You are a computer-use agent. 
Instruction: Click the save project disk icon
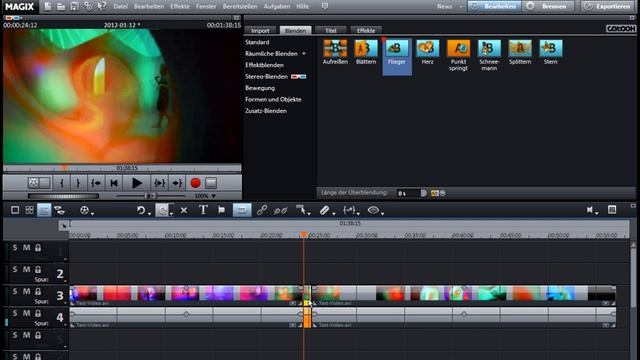(74, 6)
